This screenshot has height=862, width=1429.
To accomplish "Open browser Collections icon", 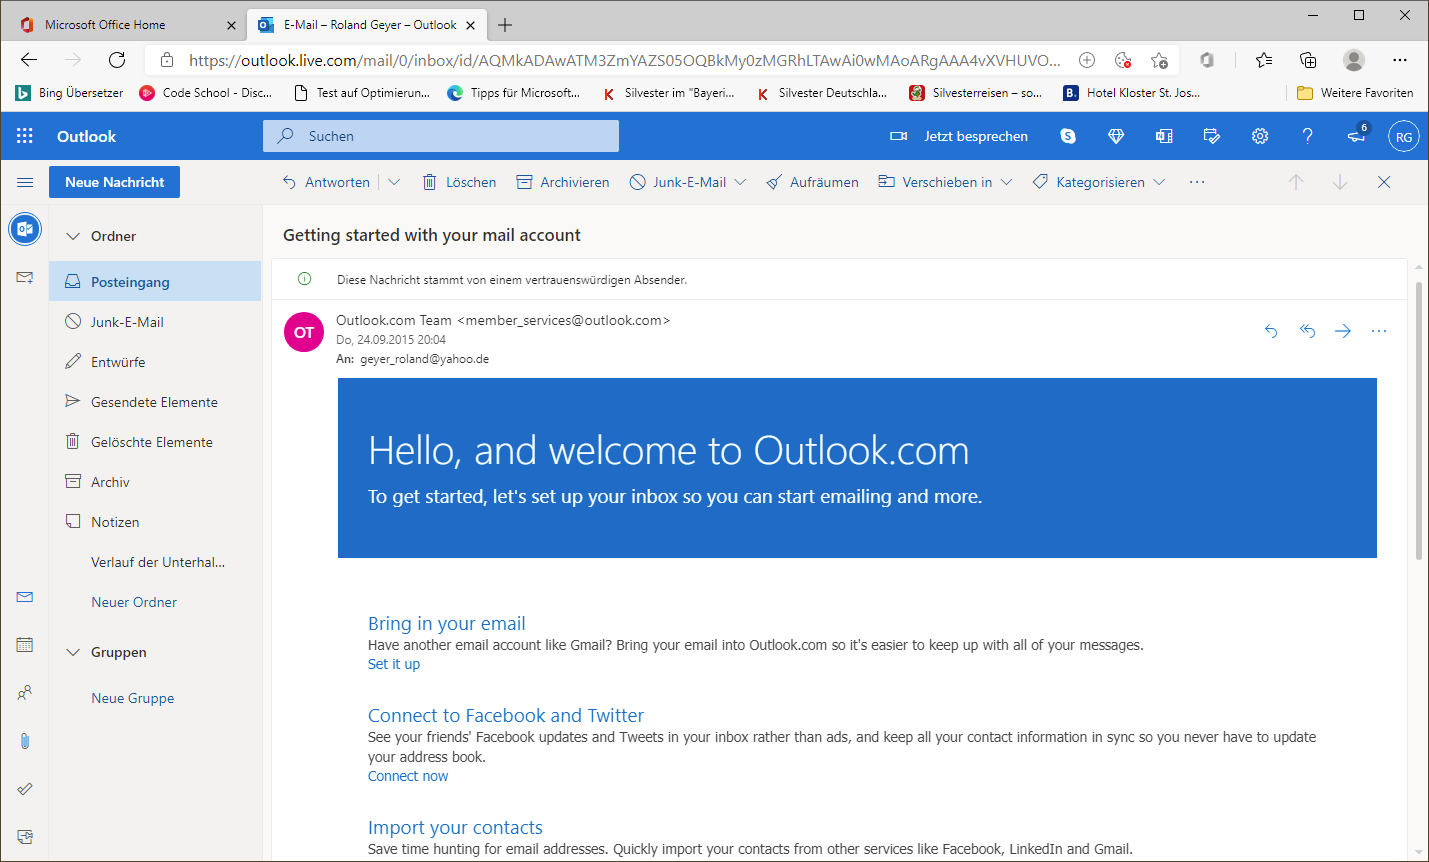I will click(x=1308, y=60).
